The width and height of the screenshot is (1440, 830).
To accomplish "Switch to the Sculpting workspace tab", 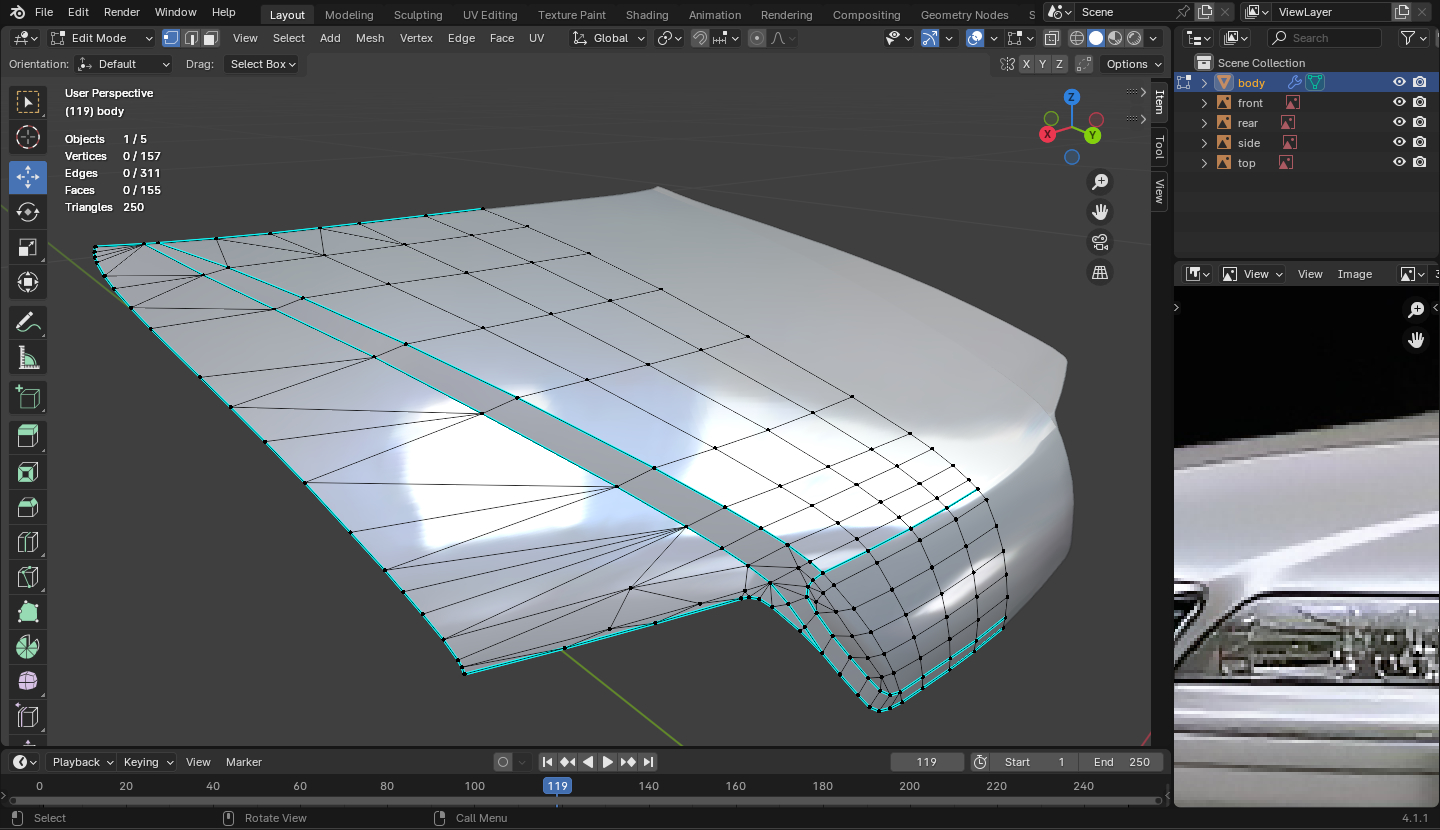I will [418, 15].
